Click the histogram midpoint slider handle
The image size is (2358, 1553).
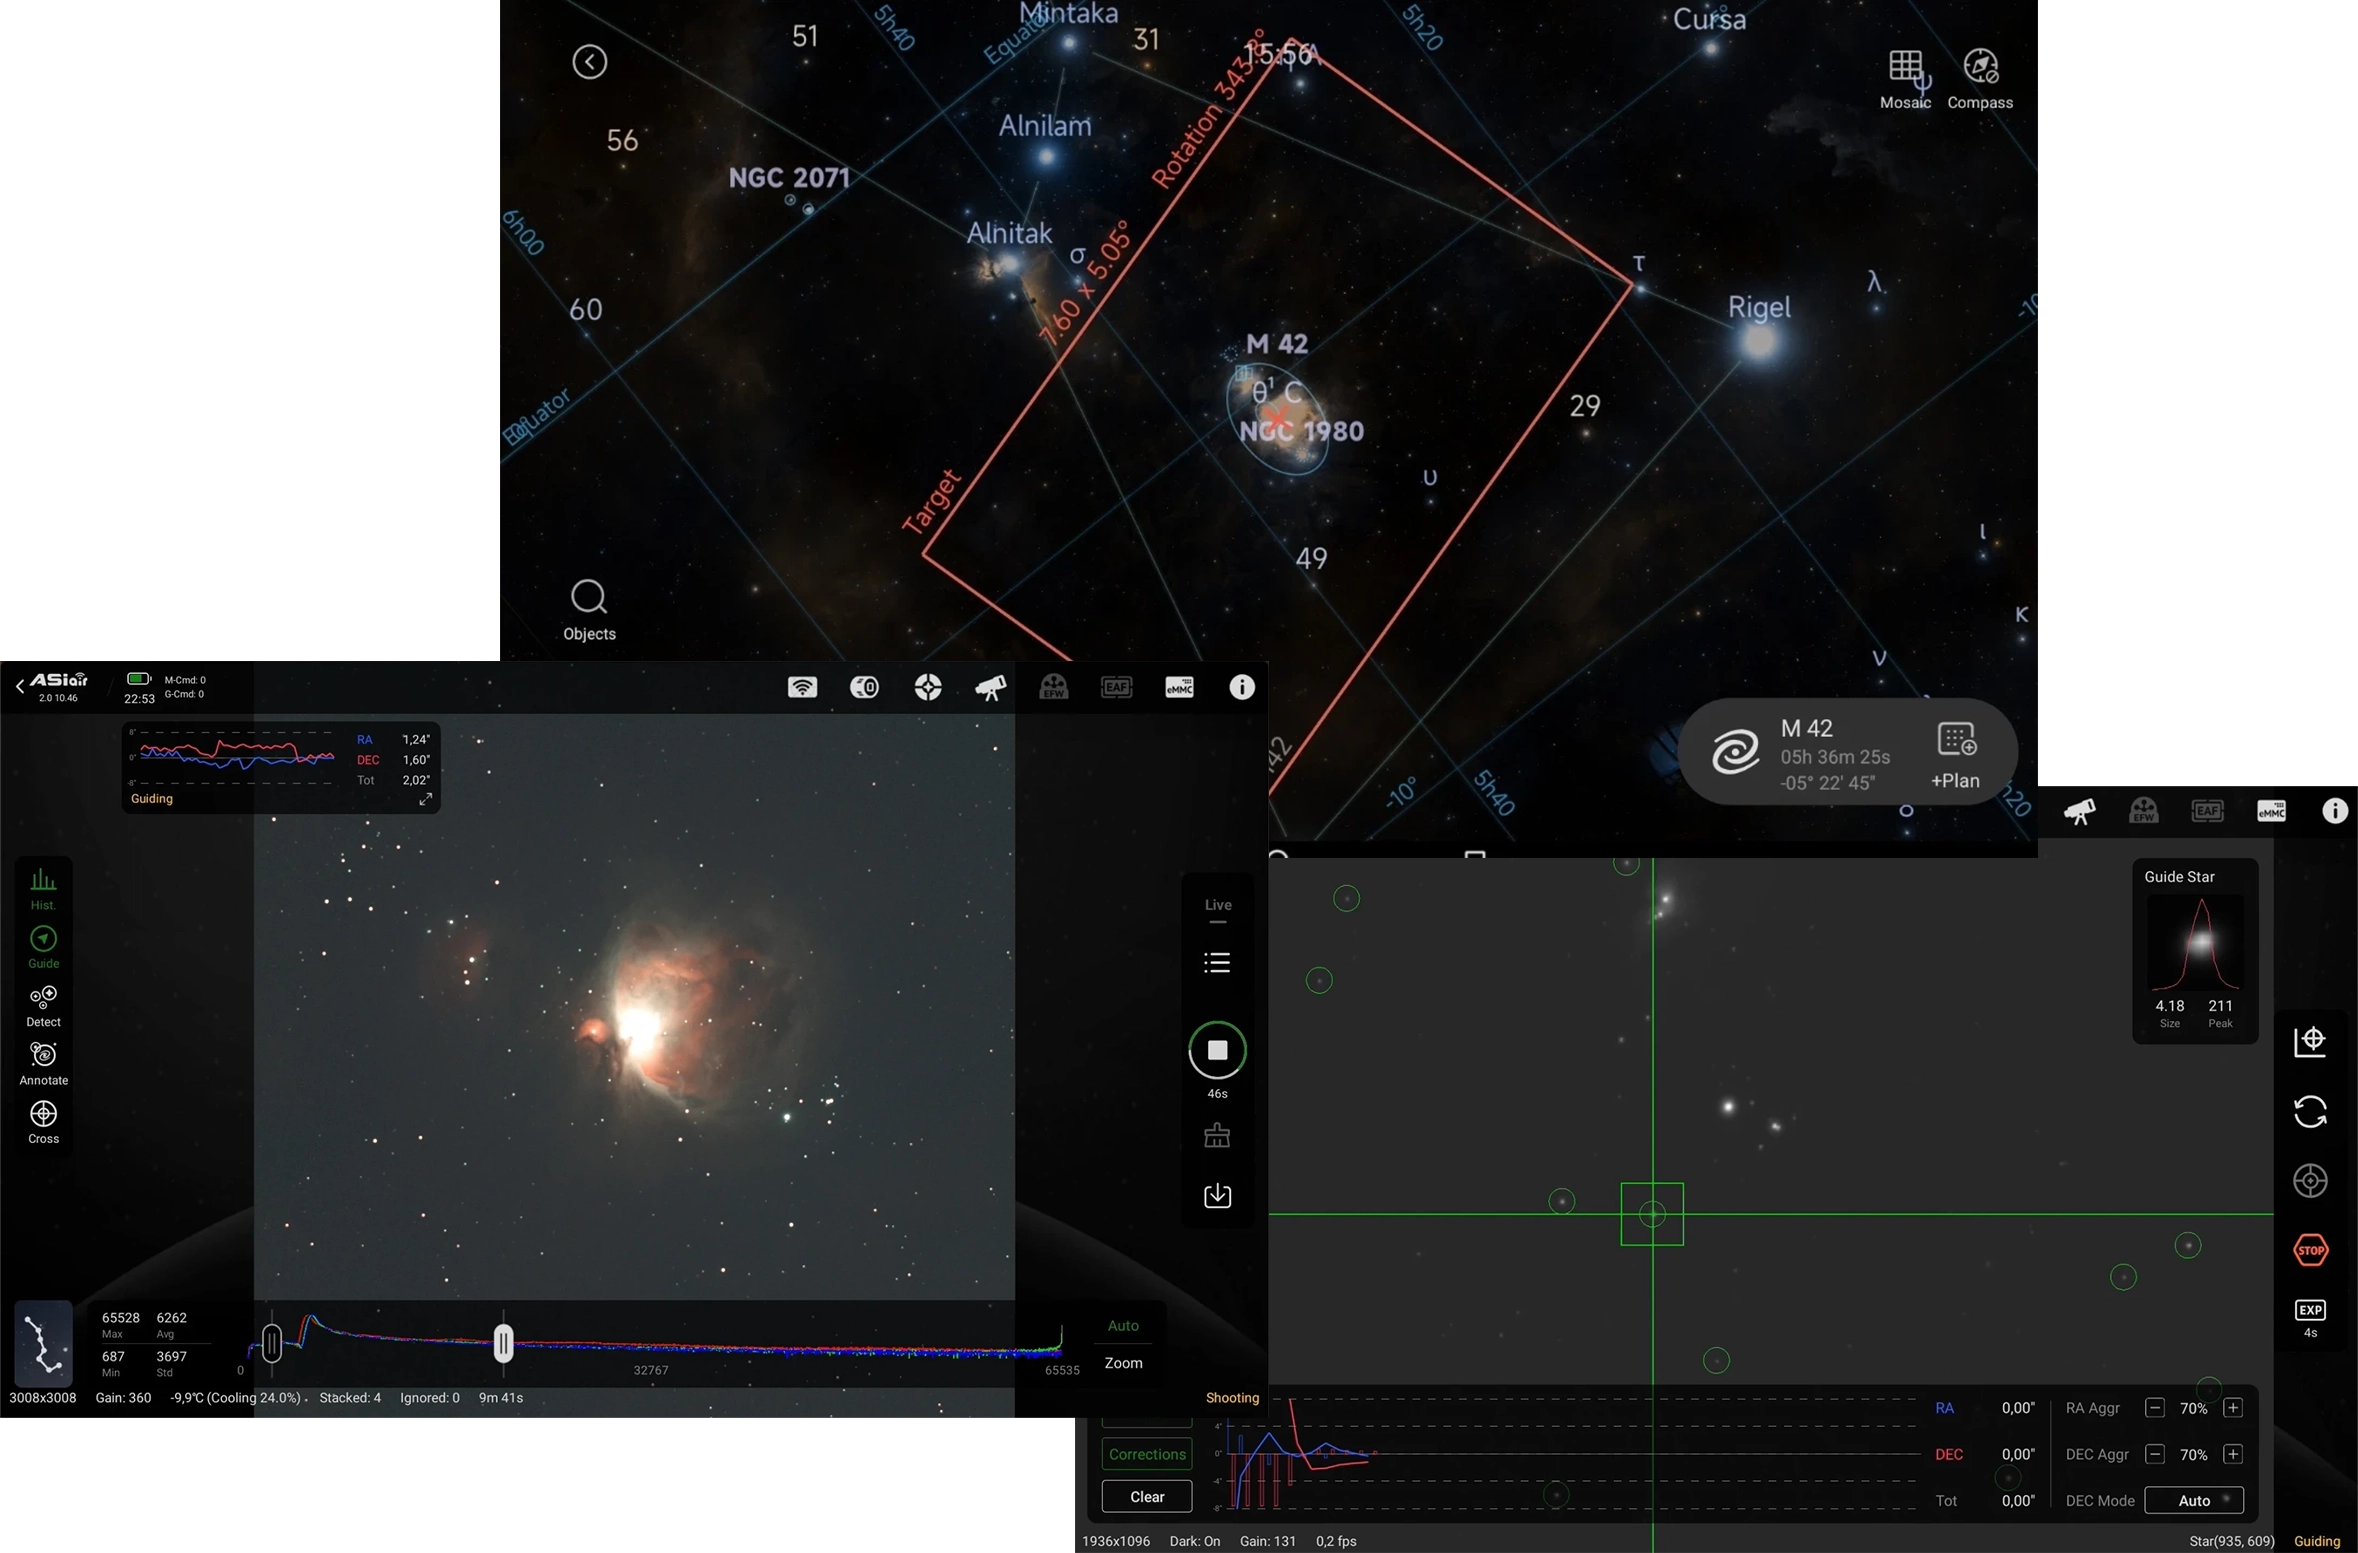[503, 1343]
